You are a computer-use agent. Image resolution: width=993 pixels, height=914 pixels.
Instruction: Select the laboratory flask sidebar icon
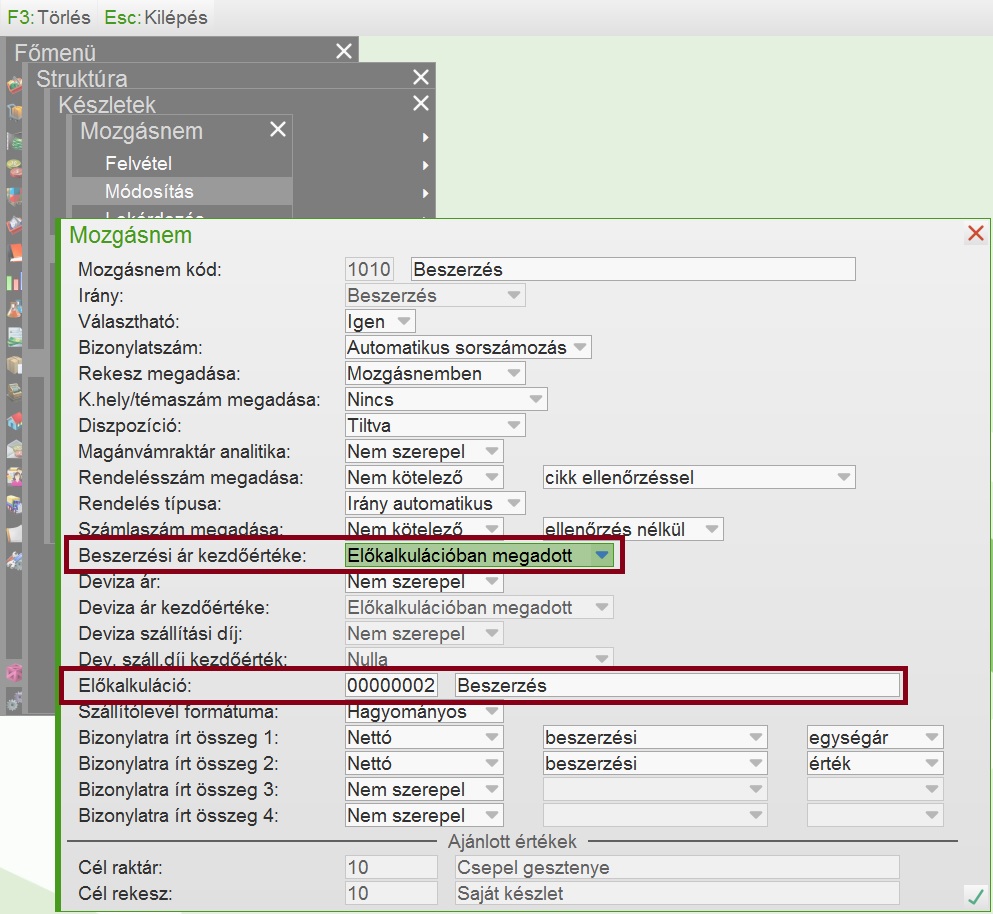pyautogui.click(x=15, y=310)
